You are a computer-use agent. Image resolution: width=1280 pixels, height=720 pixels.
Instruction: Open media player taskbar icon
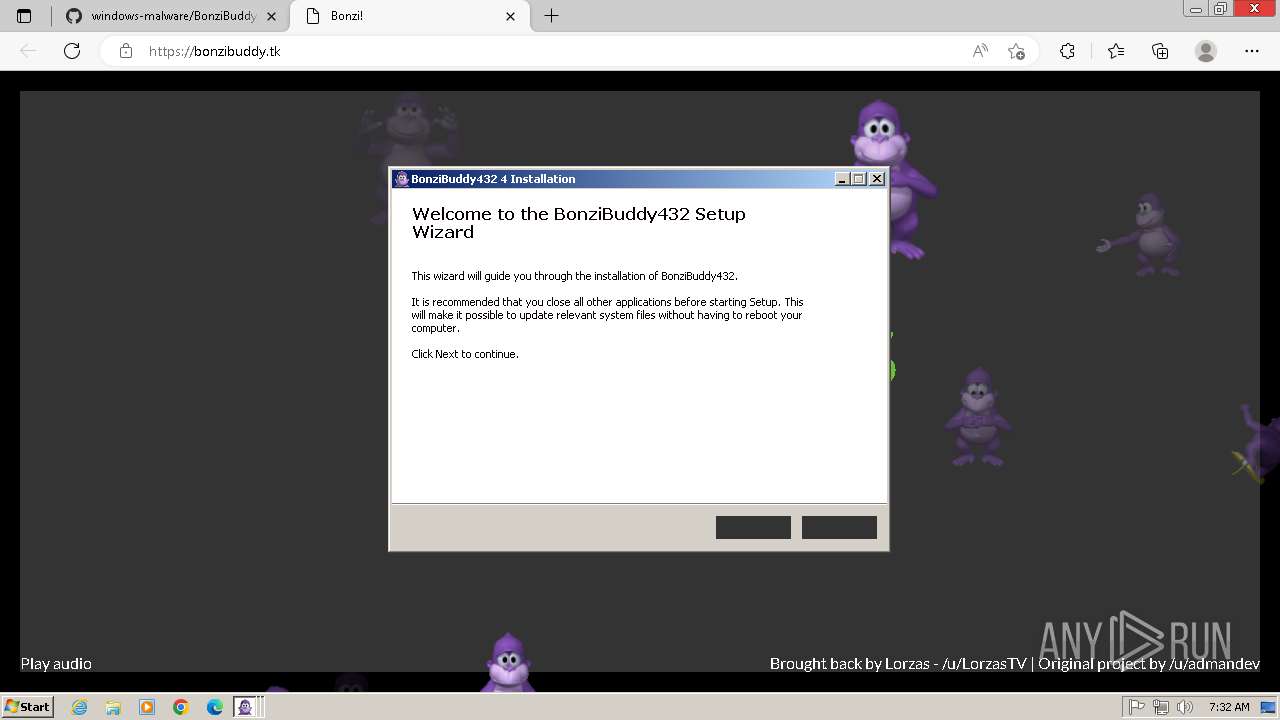[147, 707]
